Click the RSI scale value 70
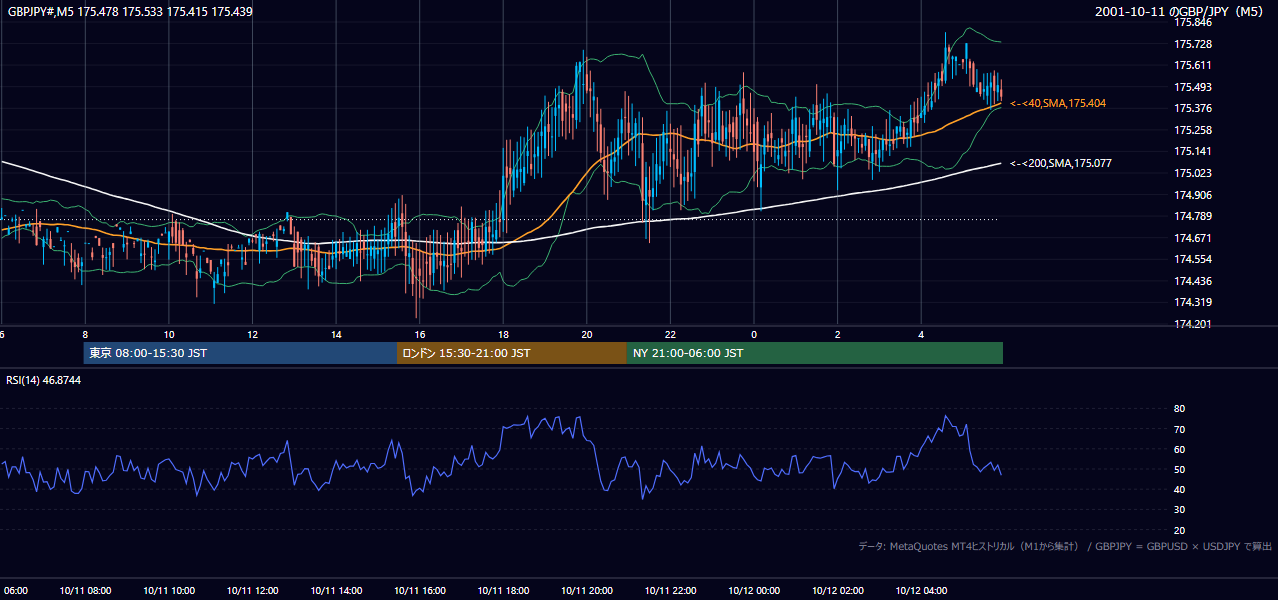 (1180, 429)
